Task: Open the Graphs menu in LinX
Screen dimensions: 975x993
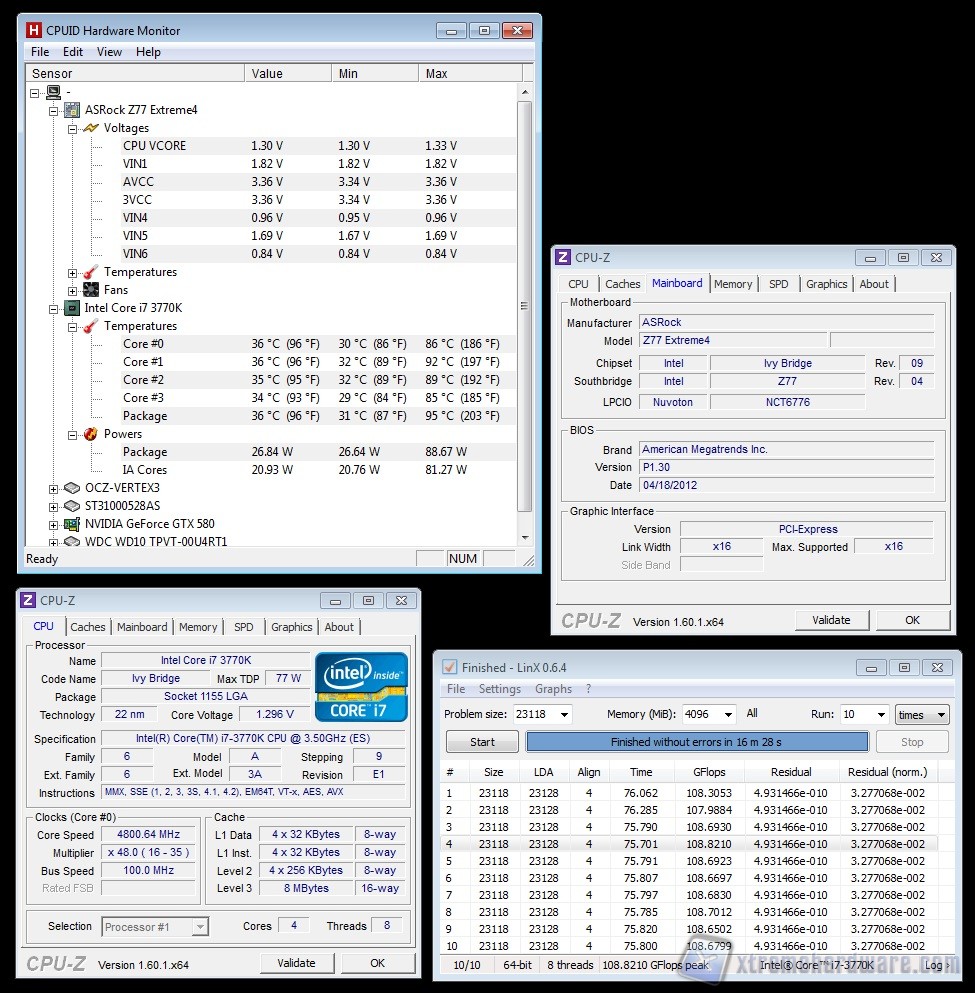Action: click(553, 689)
